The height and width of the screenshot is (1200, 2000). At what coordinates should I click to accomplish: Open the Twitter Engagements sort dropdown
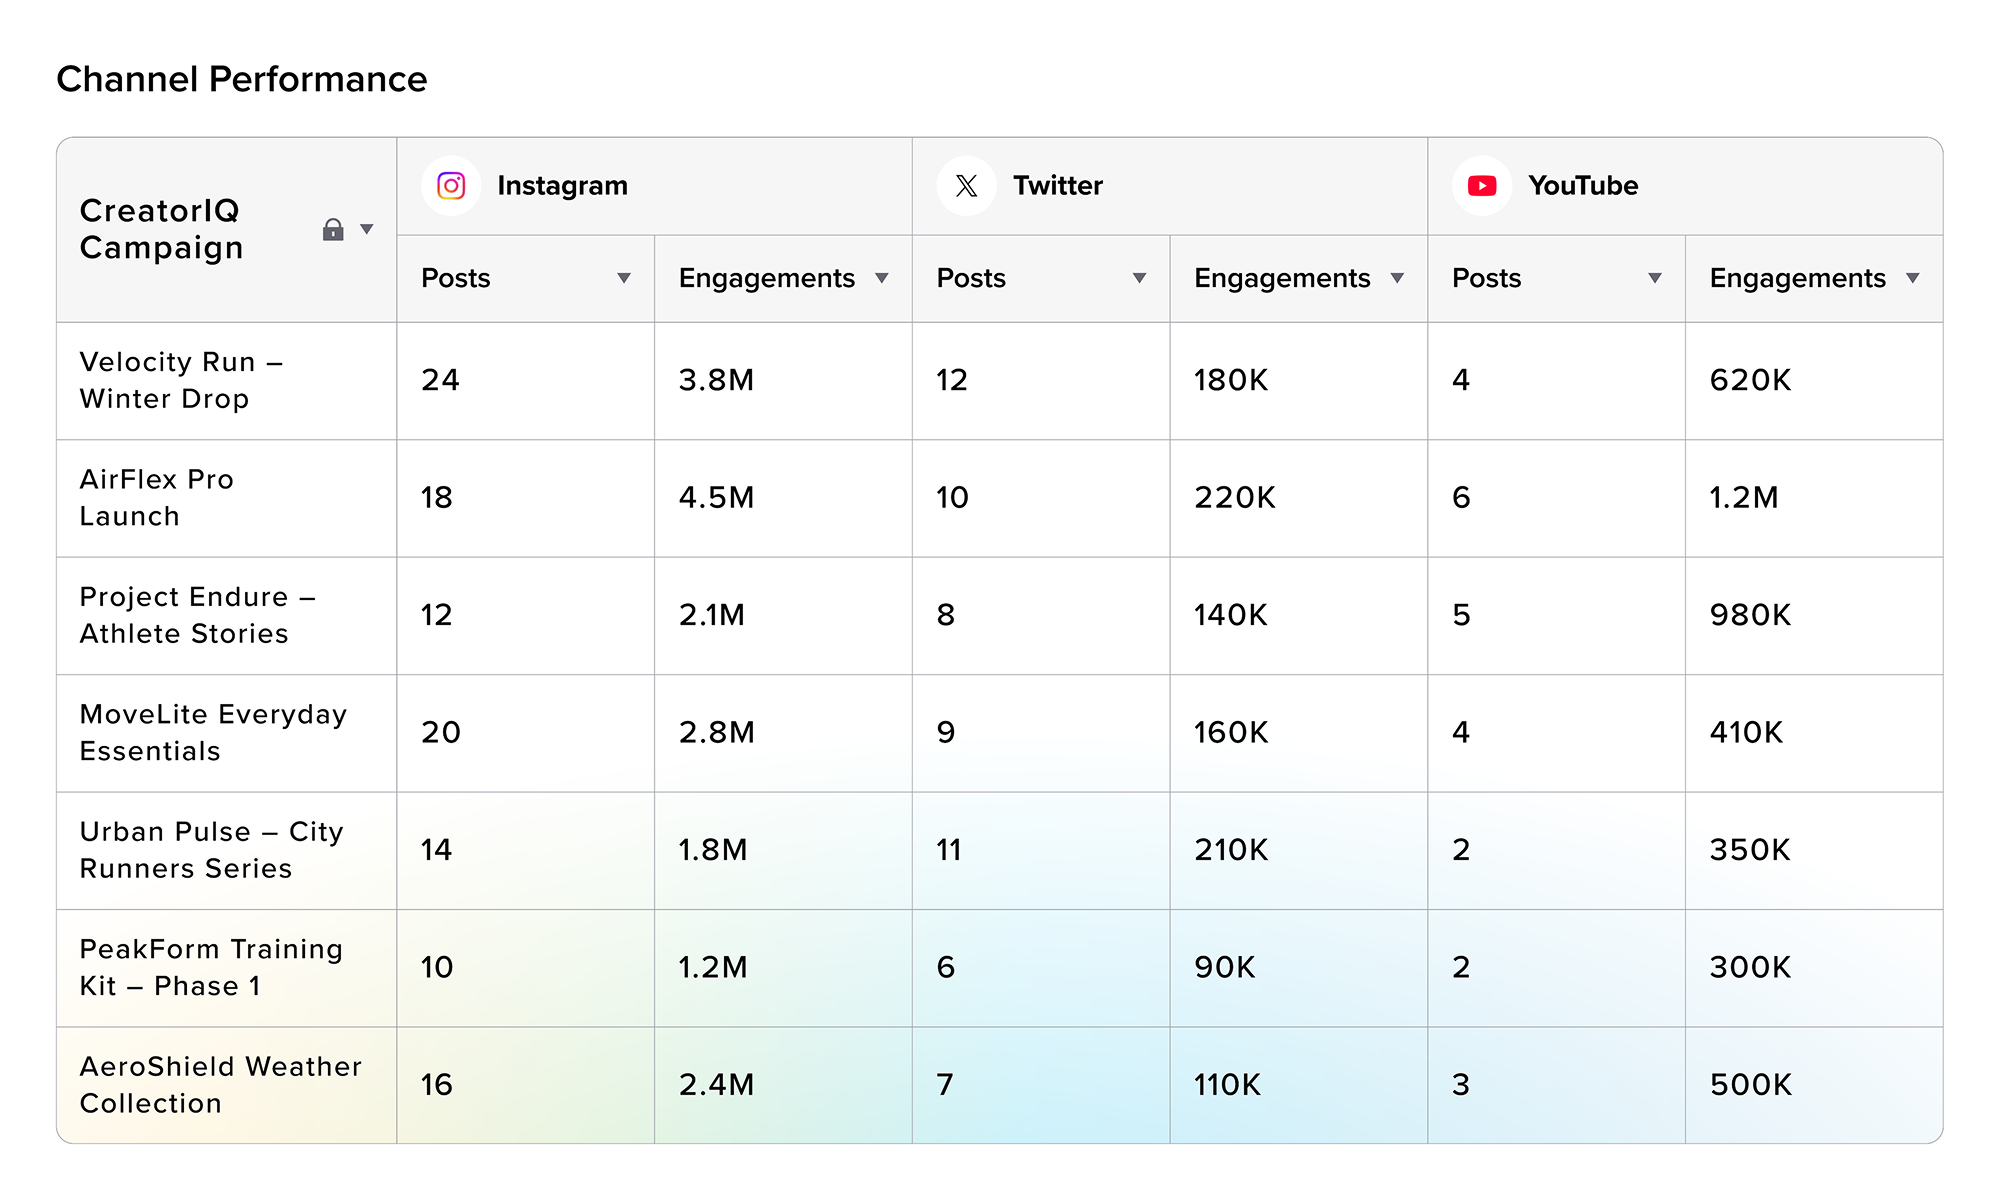pyautogui.click(x=1397, y=278)
